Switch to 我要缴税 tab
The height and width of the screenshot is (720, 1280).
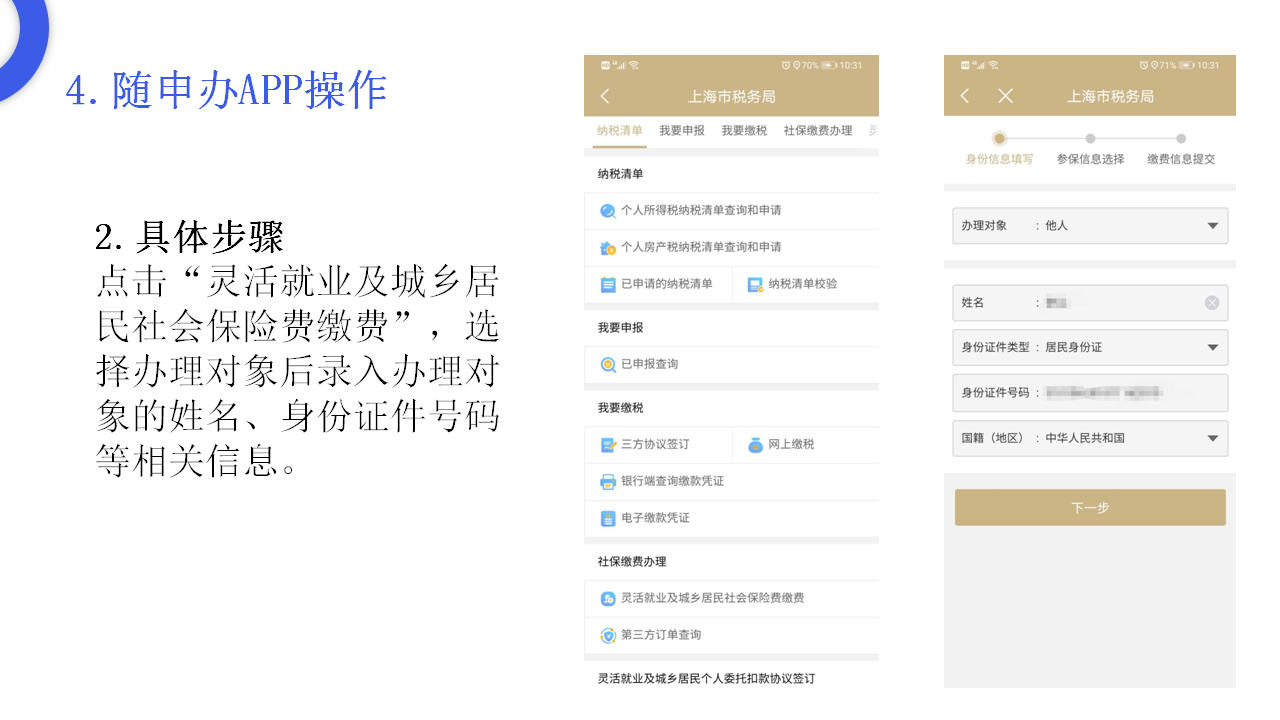tap(744, 131)
